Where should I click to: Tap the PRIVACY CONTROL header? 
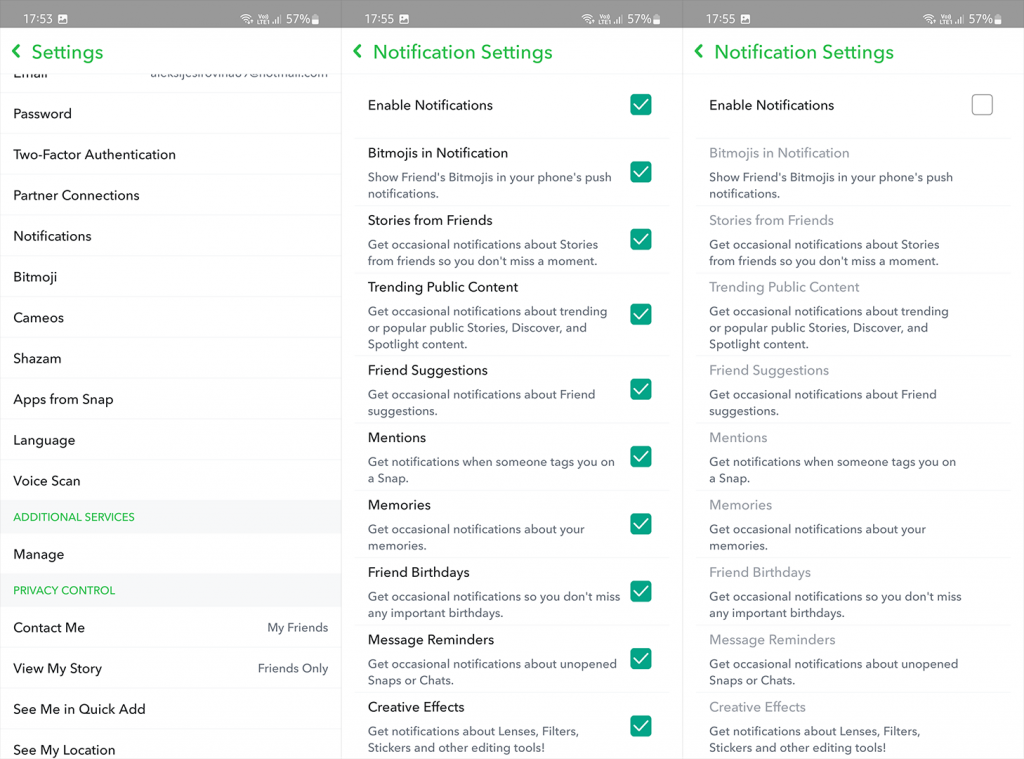click(x=64, y=590)
